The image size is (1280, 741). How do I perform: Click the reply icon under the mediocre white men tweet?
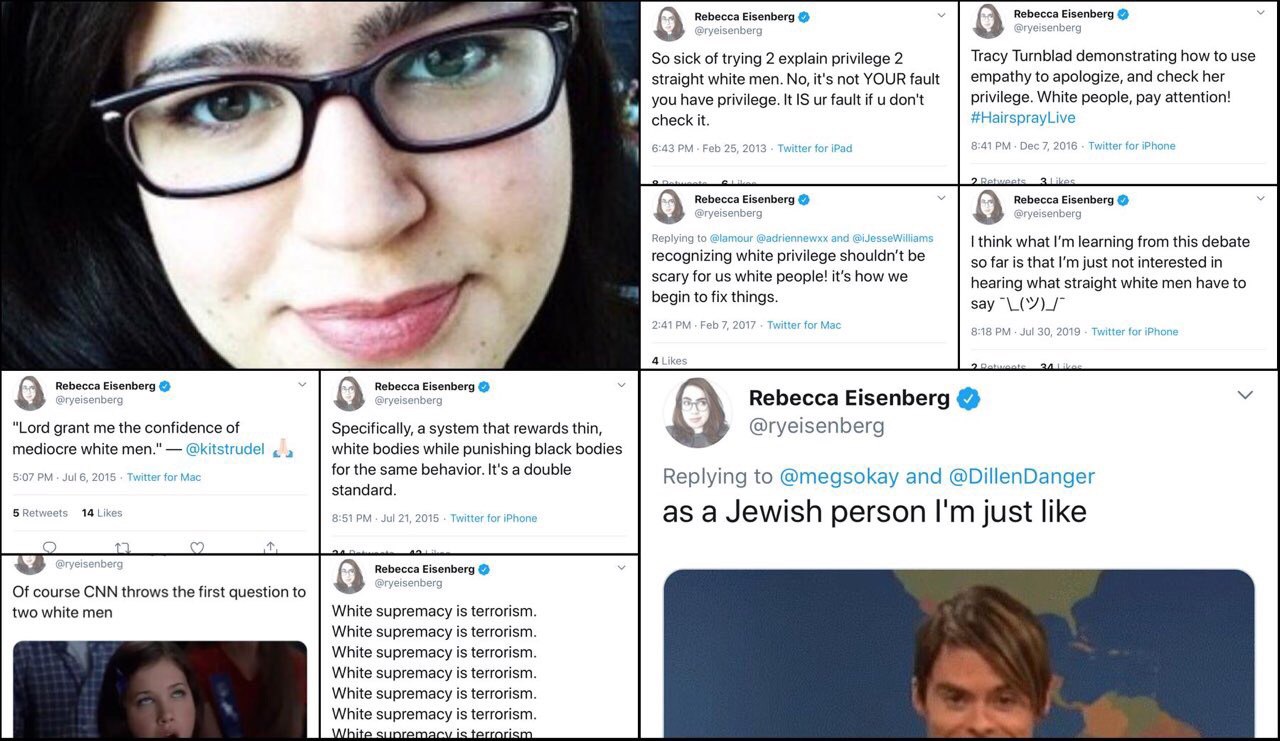click(x=49, y=547)
